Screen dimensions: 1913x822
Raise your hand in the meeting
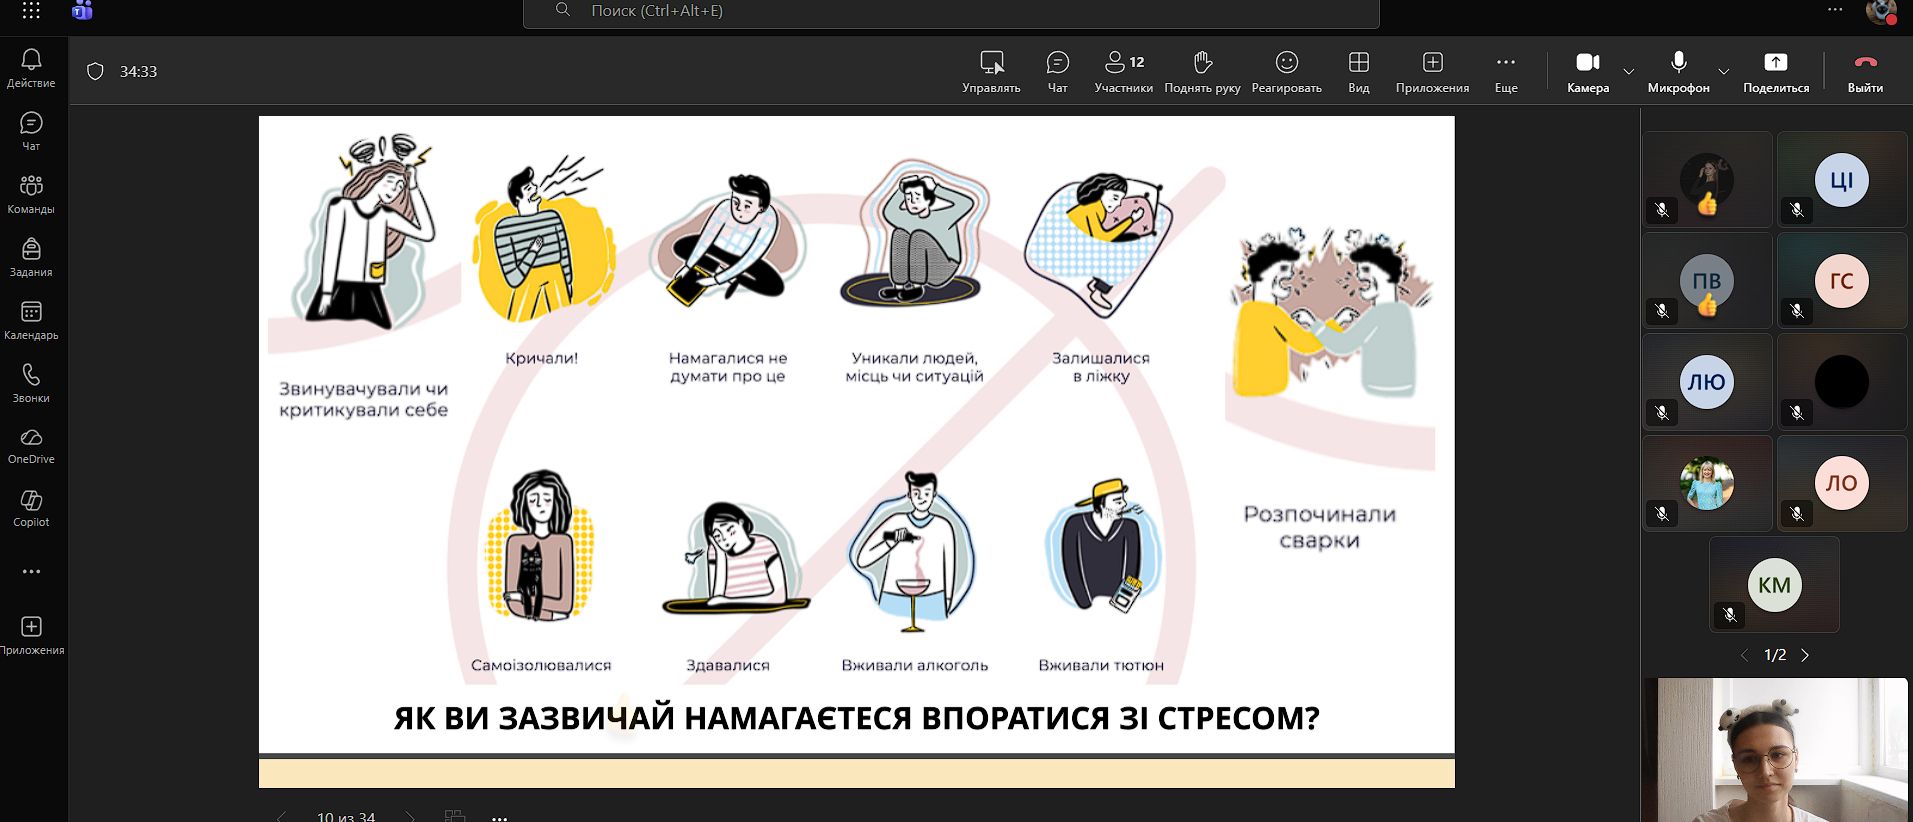point(1202,72)
